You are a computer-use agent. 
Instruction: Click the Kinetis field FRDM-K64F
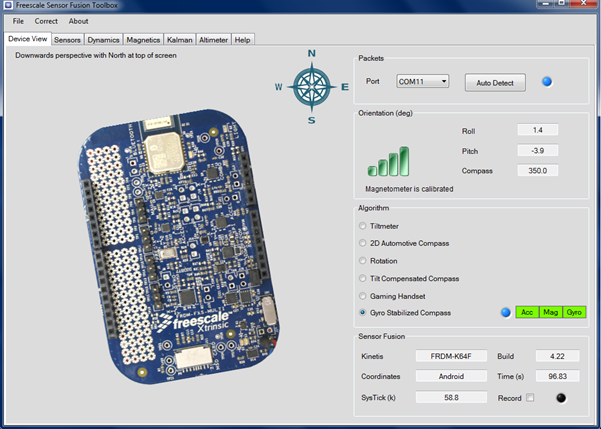coord(451,356)
